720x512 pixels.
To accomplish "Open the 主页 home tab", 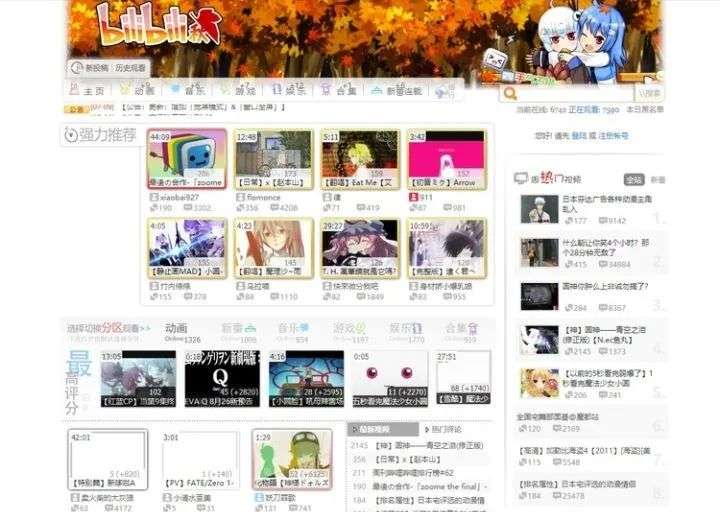I will point(87,90).
